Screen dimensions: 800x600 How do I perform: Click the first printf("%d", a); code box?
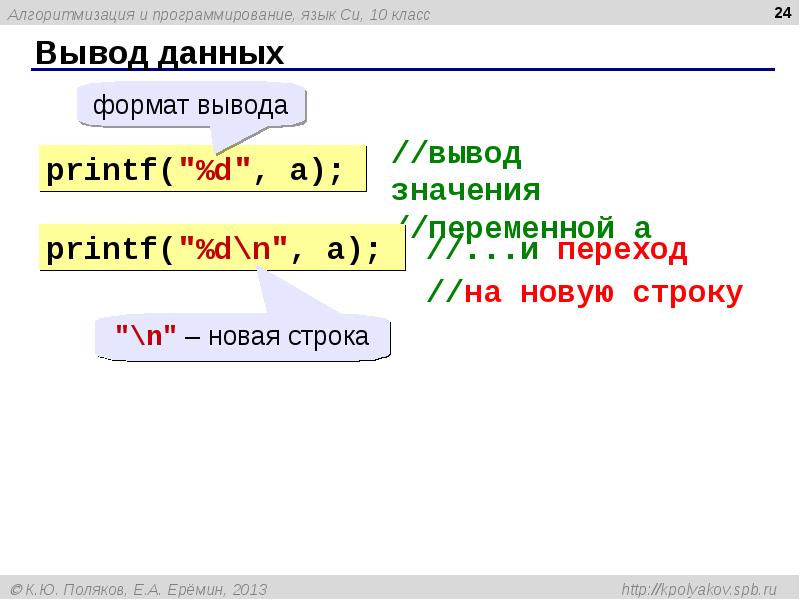tap(200, 169)
